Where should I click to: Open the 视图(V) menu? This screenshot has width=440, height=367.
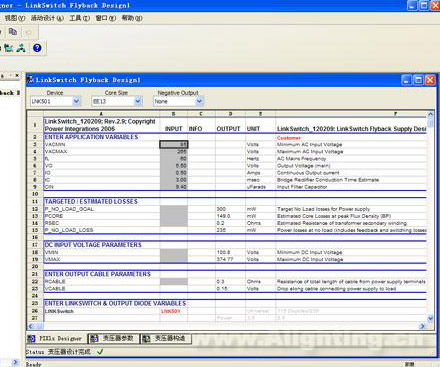click(15, 18)
